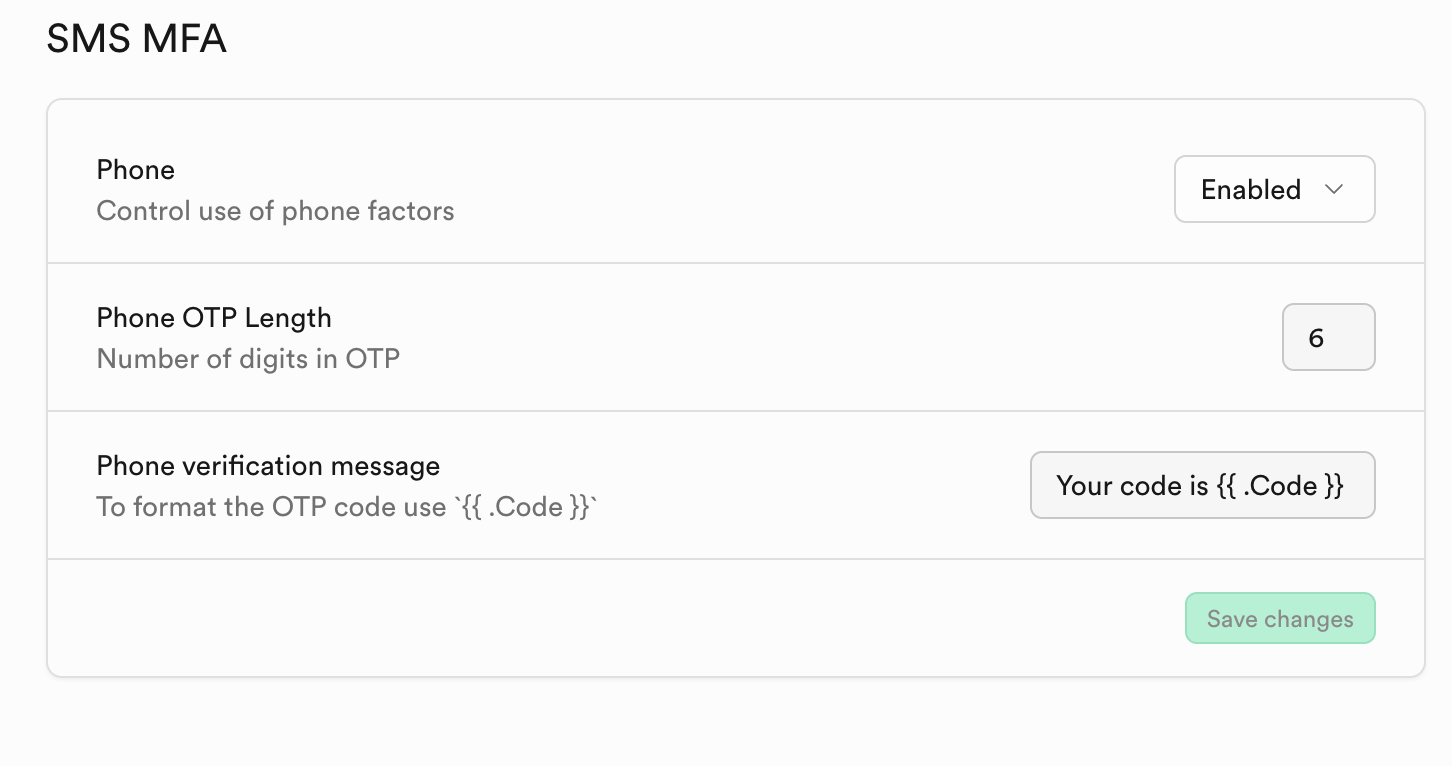Viewport: 1452px width, 766px height.
Task: Click the word Enabled in the dropdown
Action: coord(1250,190)
